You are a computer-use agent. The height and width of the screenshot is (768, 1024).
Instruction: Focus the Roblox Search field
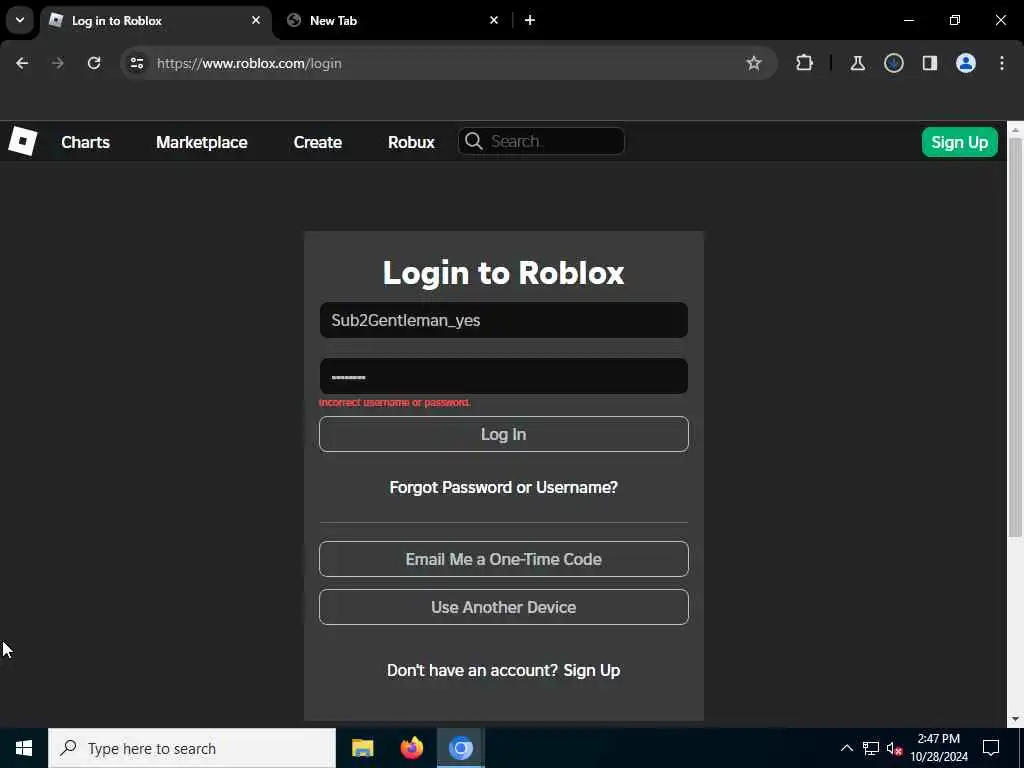[541, 141]
